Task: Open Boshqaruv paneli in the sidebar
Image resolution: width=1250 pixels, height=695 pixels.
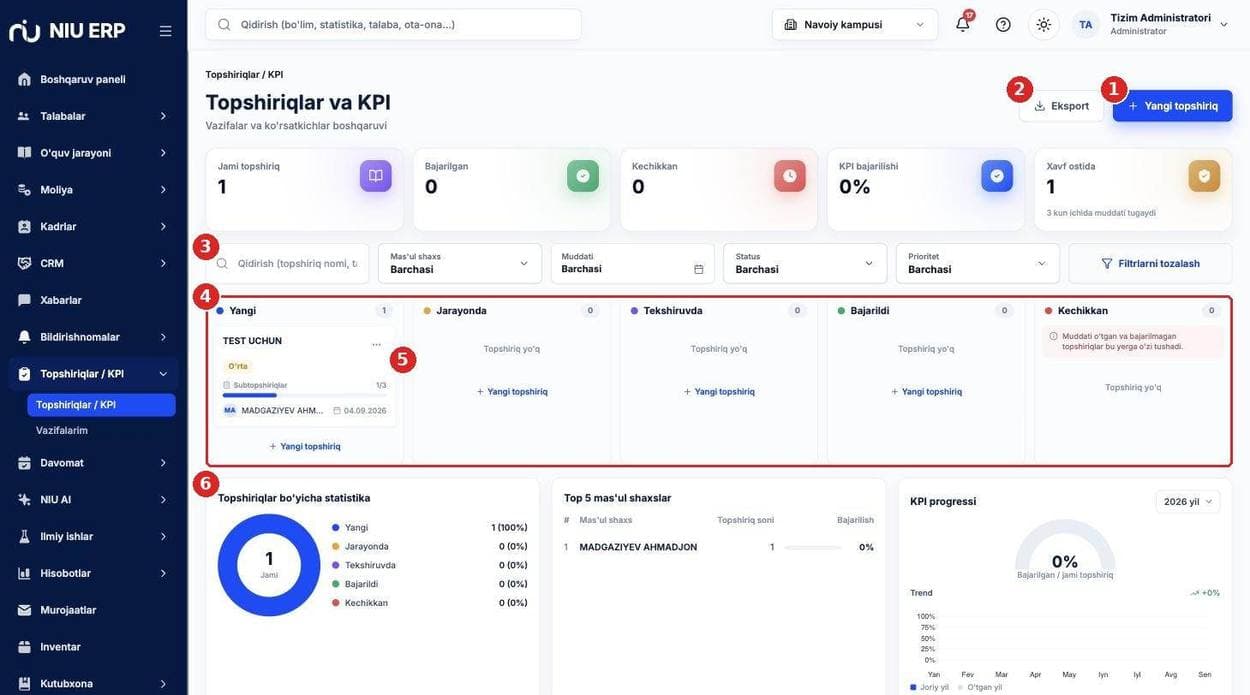Action: click(x=94, y=79)
